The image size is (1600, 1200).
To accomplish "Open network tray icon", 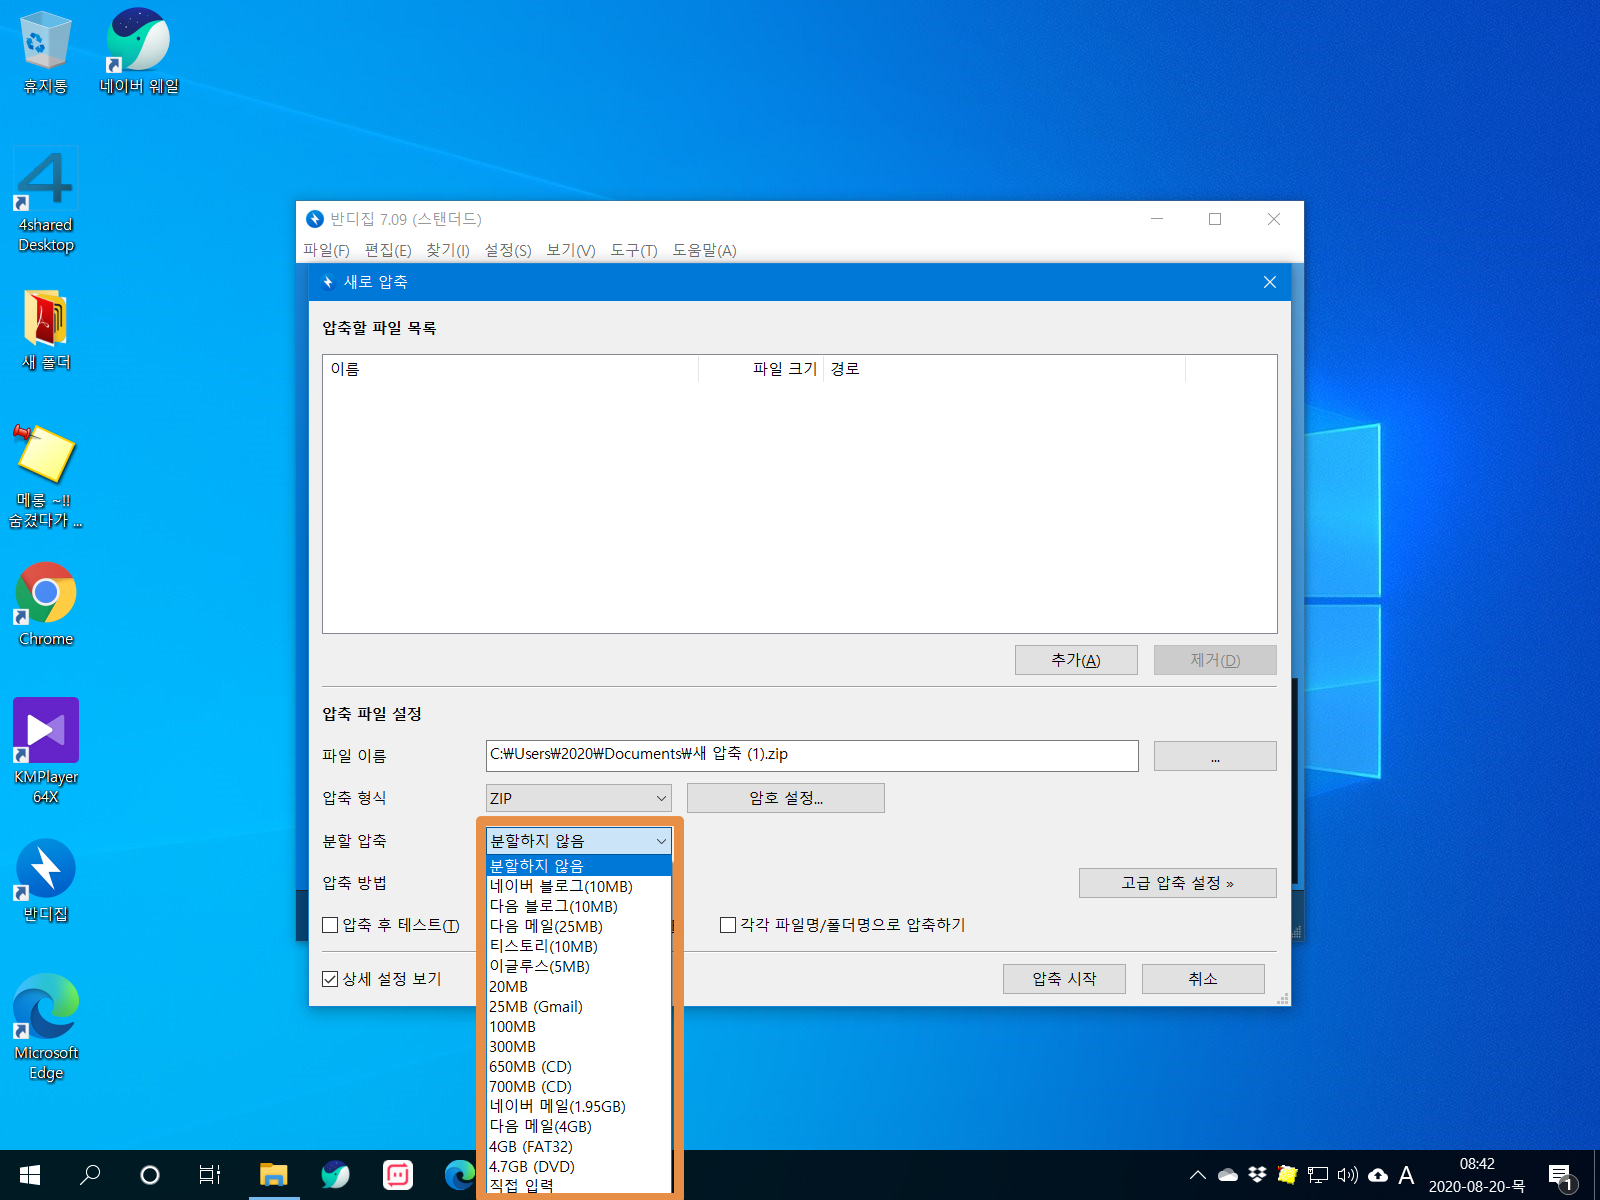I will (1318, 1175).
